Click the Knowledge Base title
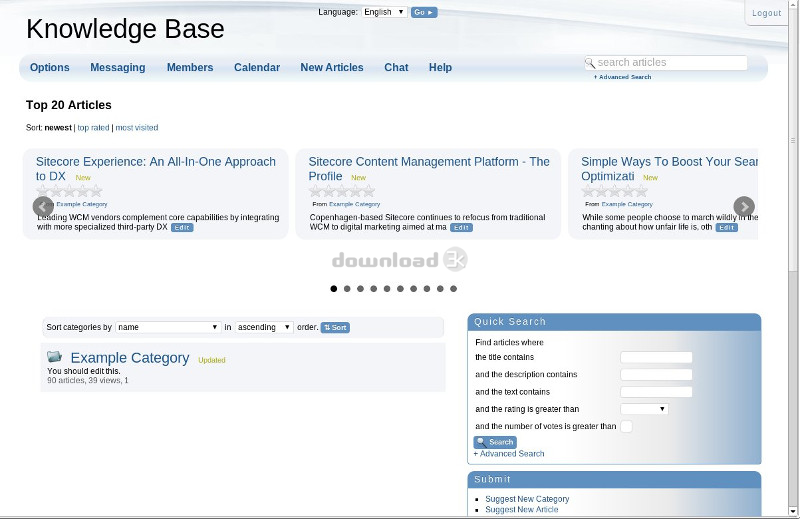 point(125,29)
